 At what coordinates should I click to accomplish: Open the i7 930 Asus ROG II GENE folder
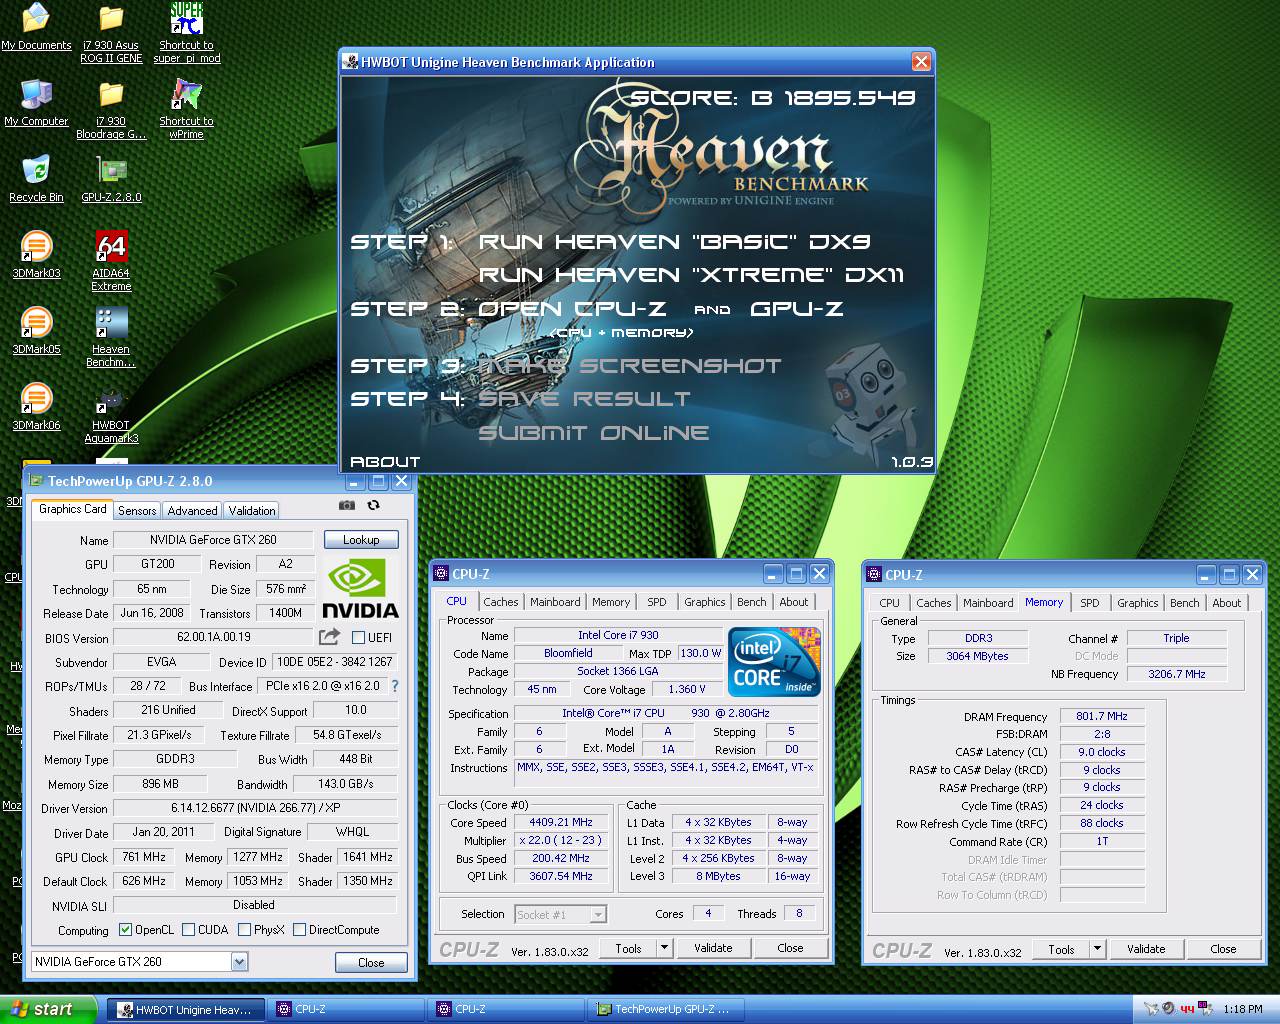[x=111, y=34]
